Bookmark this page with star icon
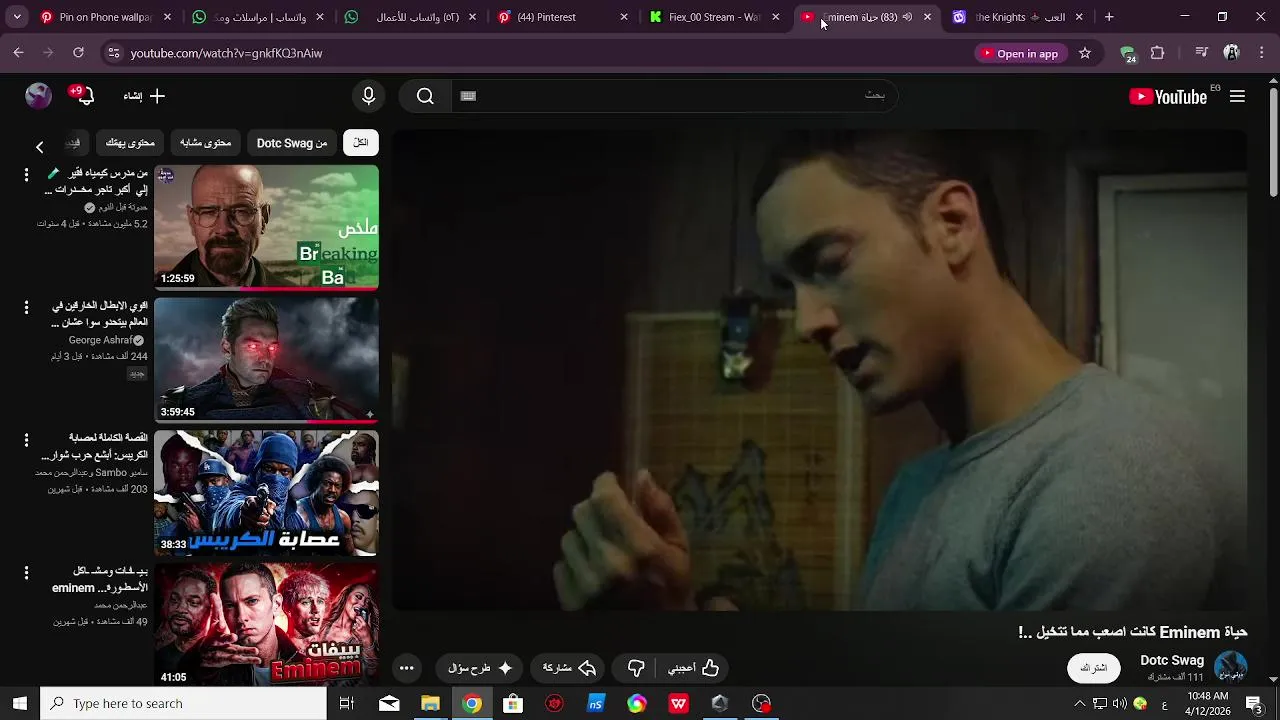Viewport: 1280px width, 720px height. click(x=1085, y=53)
